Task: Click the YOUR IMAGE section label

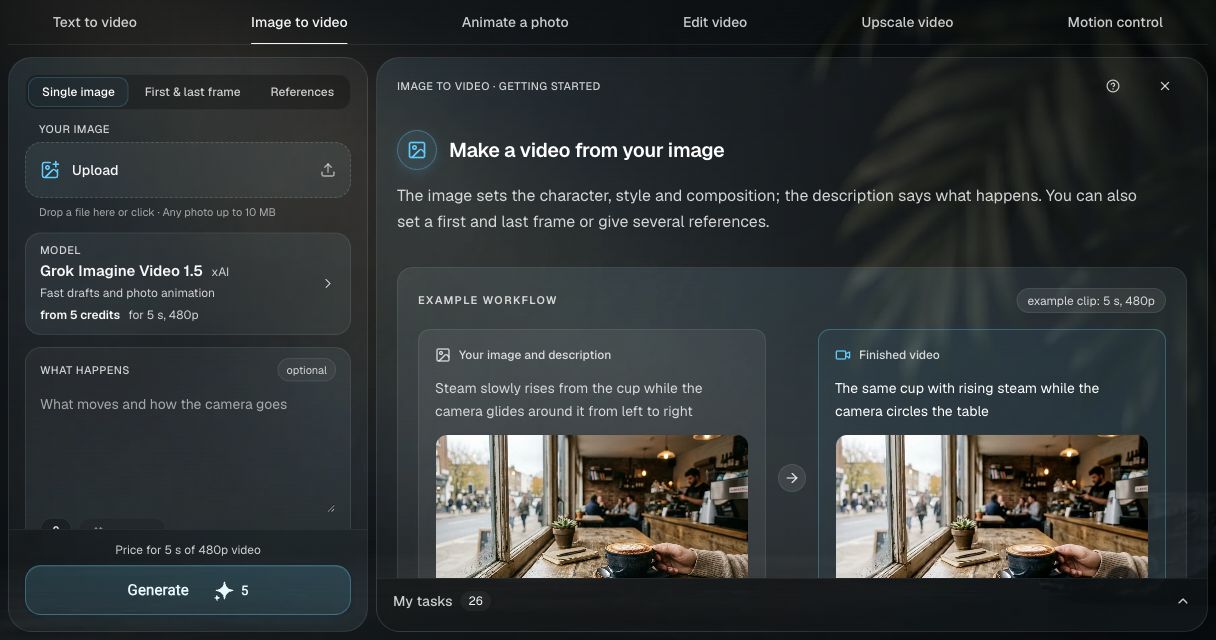Action: pyautogui.click(x=74, y=129)
